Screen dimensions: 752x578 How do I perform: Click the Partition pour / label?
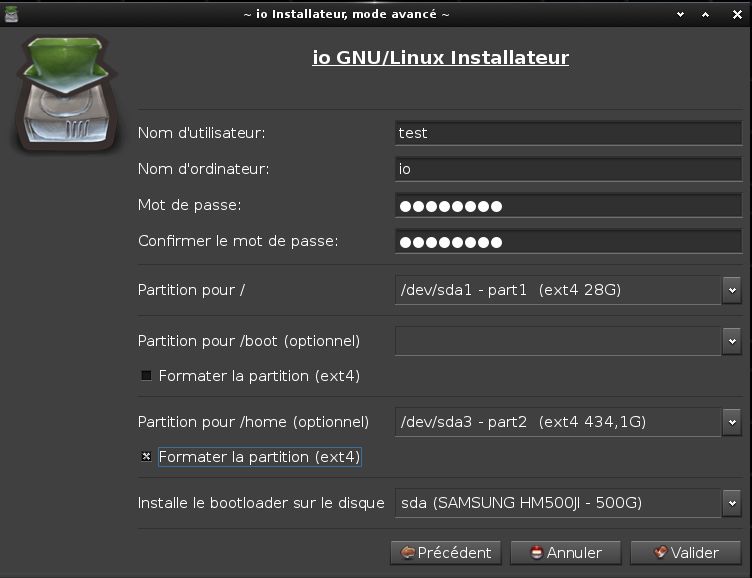tap(191, 290)
